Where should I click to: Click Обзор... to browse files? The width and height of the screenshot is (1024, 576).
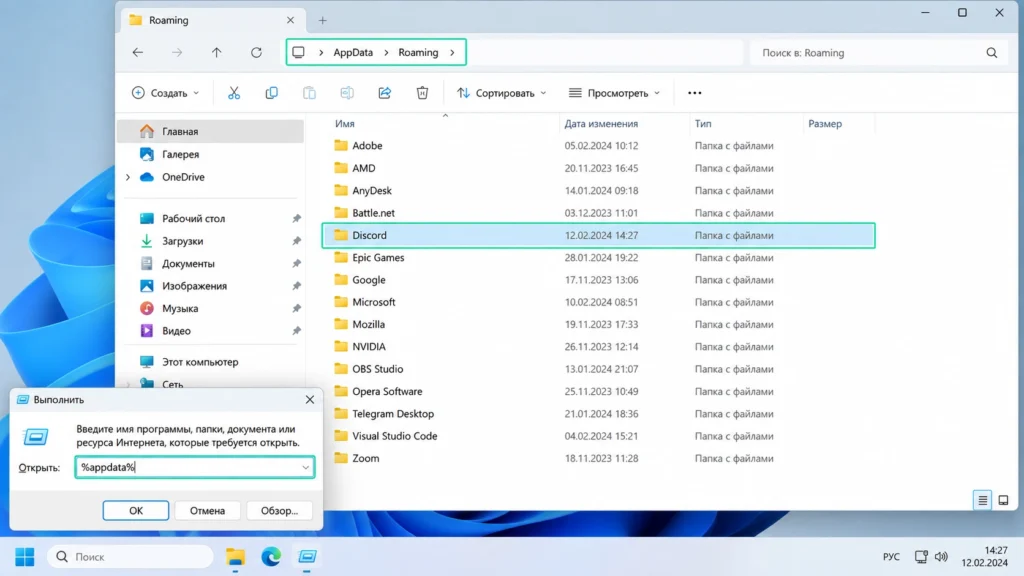click(x=280, y=511)
